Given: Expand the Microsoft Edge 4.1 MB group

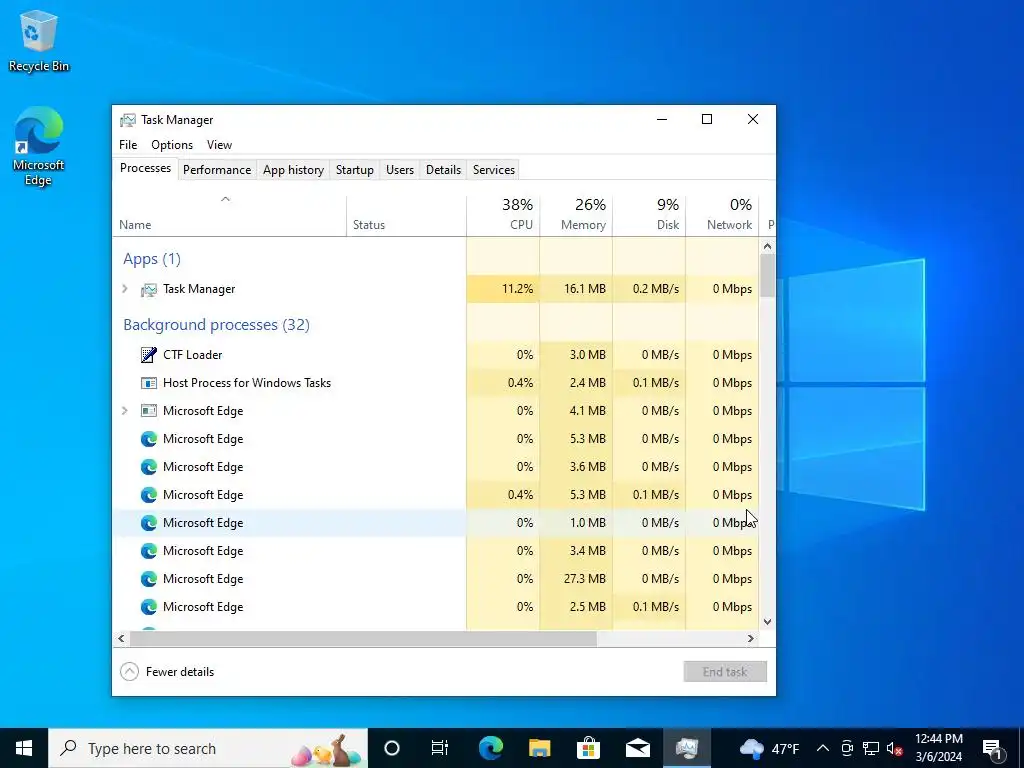Looking at the screenshot, I should click(x=125, y=411).
